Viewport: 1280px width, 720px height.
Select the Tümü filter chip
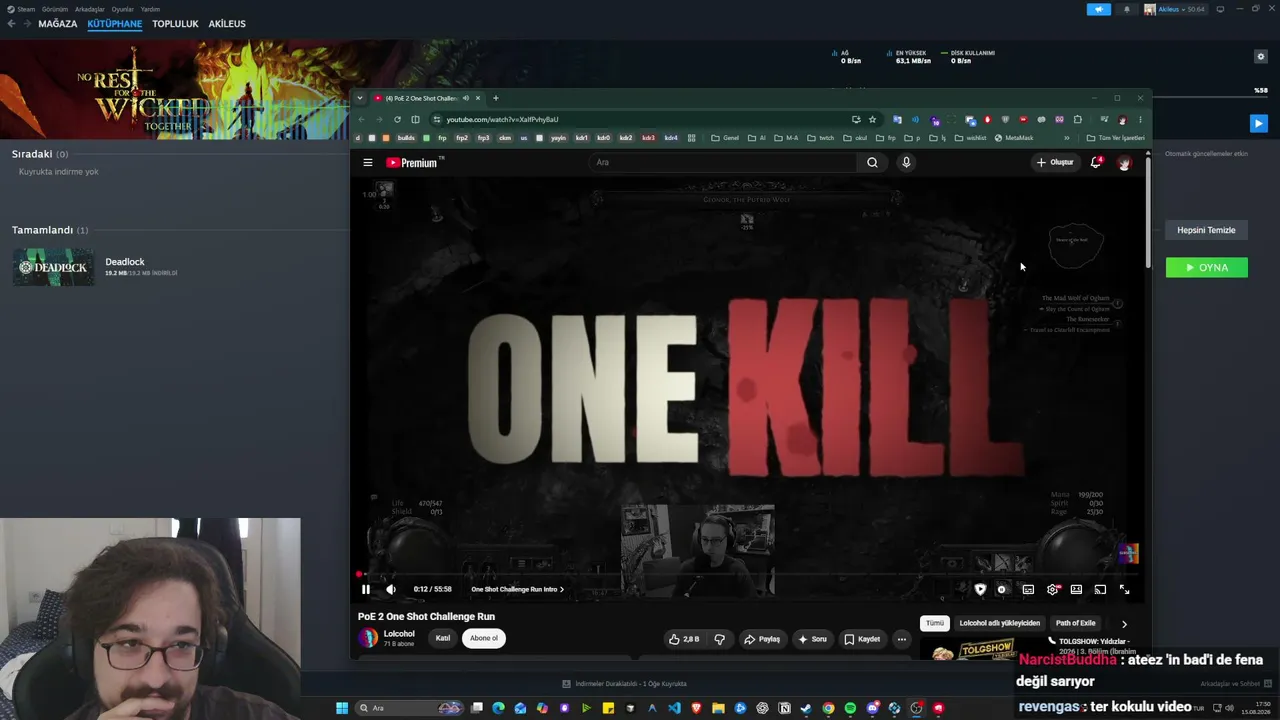pos(934,623)
